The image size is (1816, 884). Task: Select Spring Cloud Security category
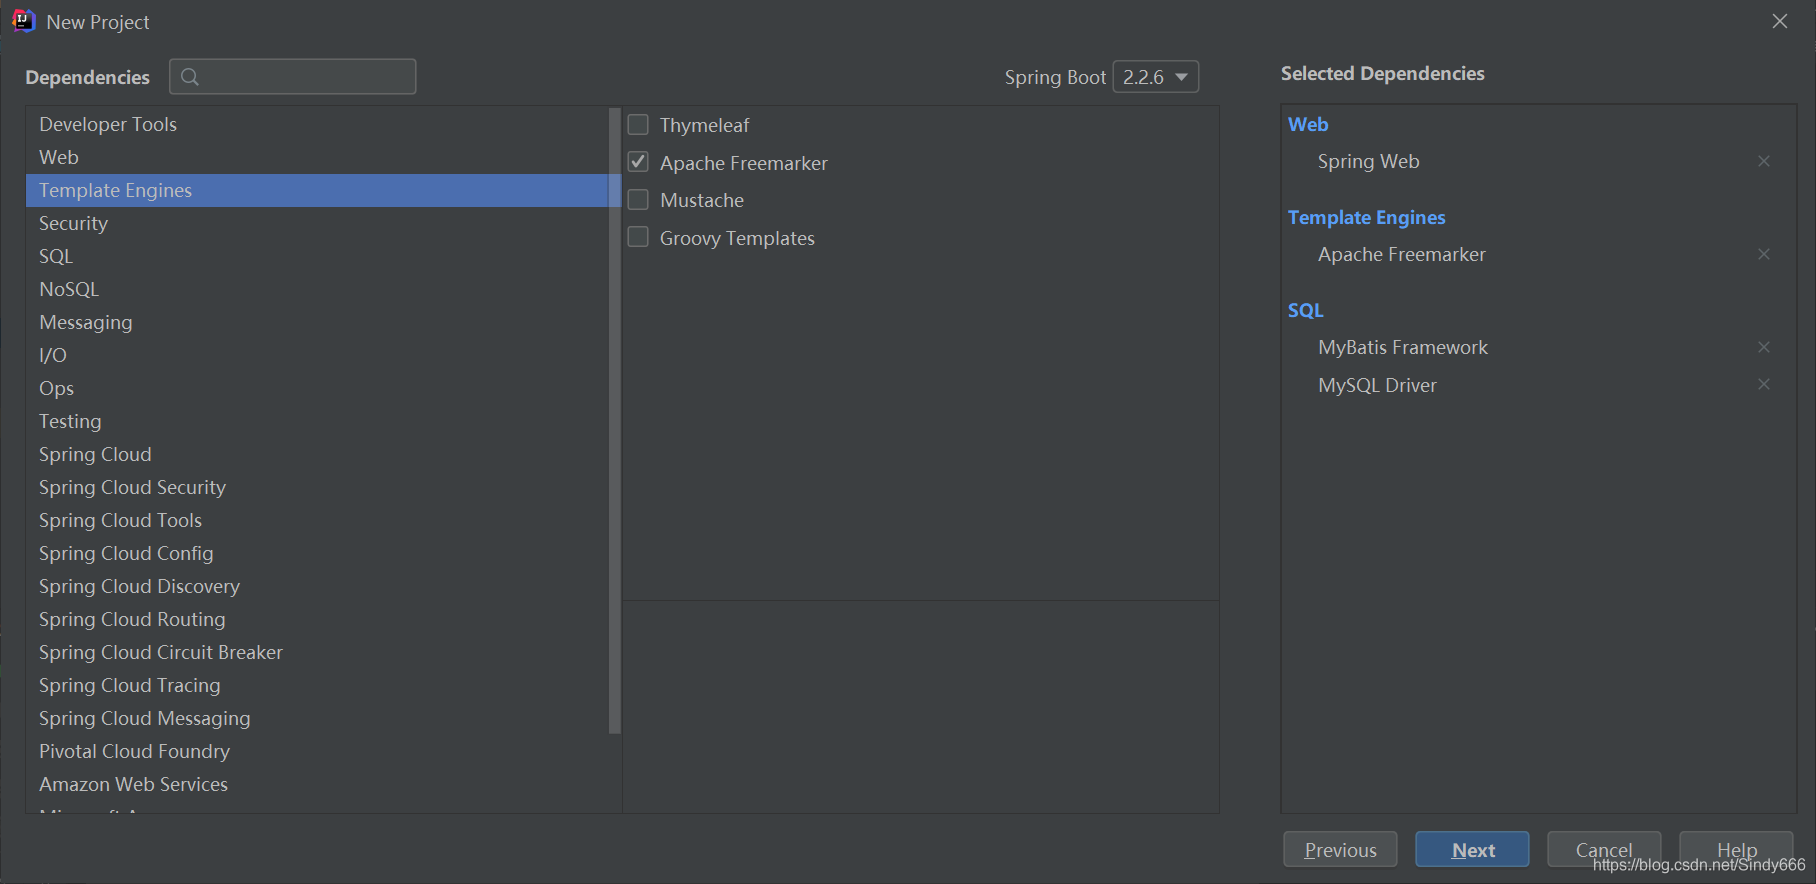317,487
